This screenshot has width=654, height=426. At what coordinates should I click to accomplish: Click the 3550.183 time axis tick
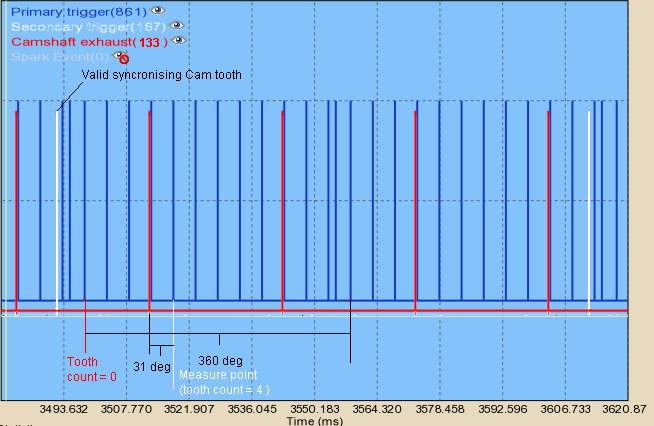click(x=317, y=409)
